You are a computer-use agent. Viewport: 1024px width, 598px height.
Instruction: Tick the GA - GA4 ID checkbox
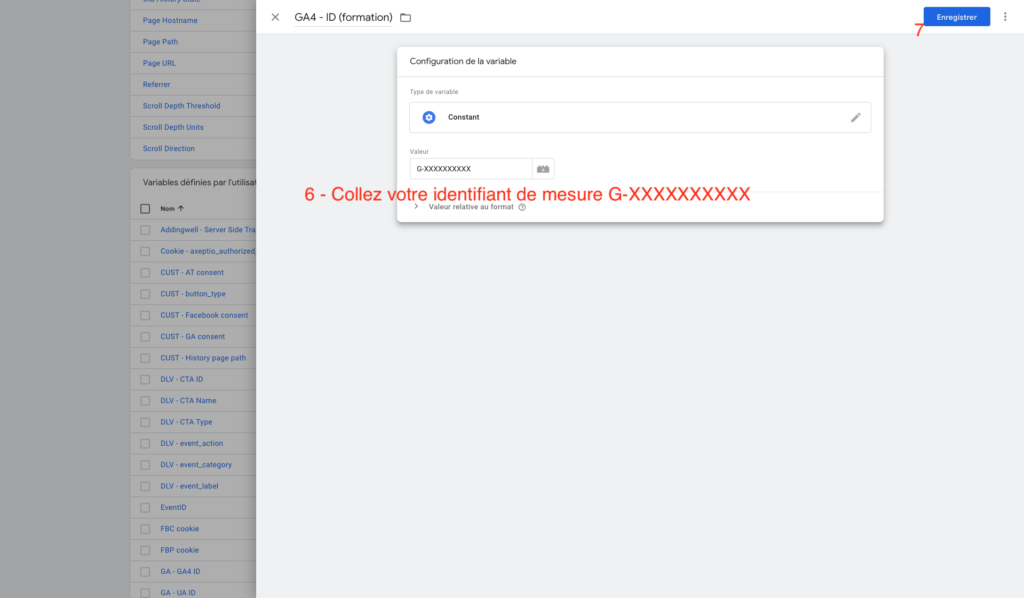(145, 572)
